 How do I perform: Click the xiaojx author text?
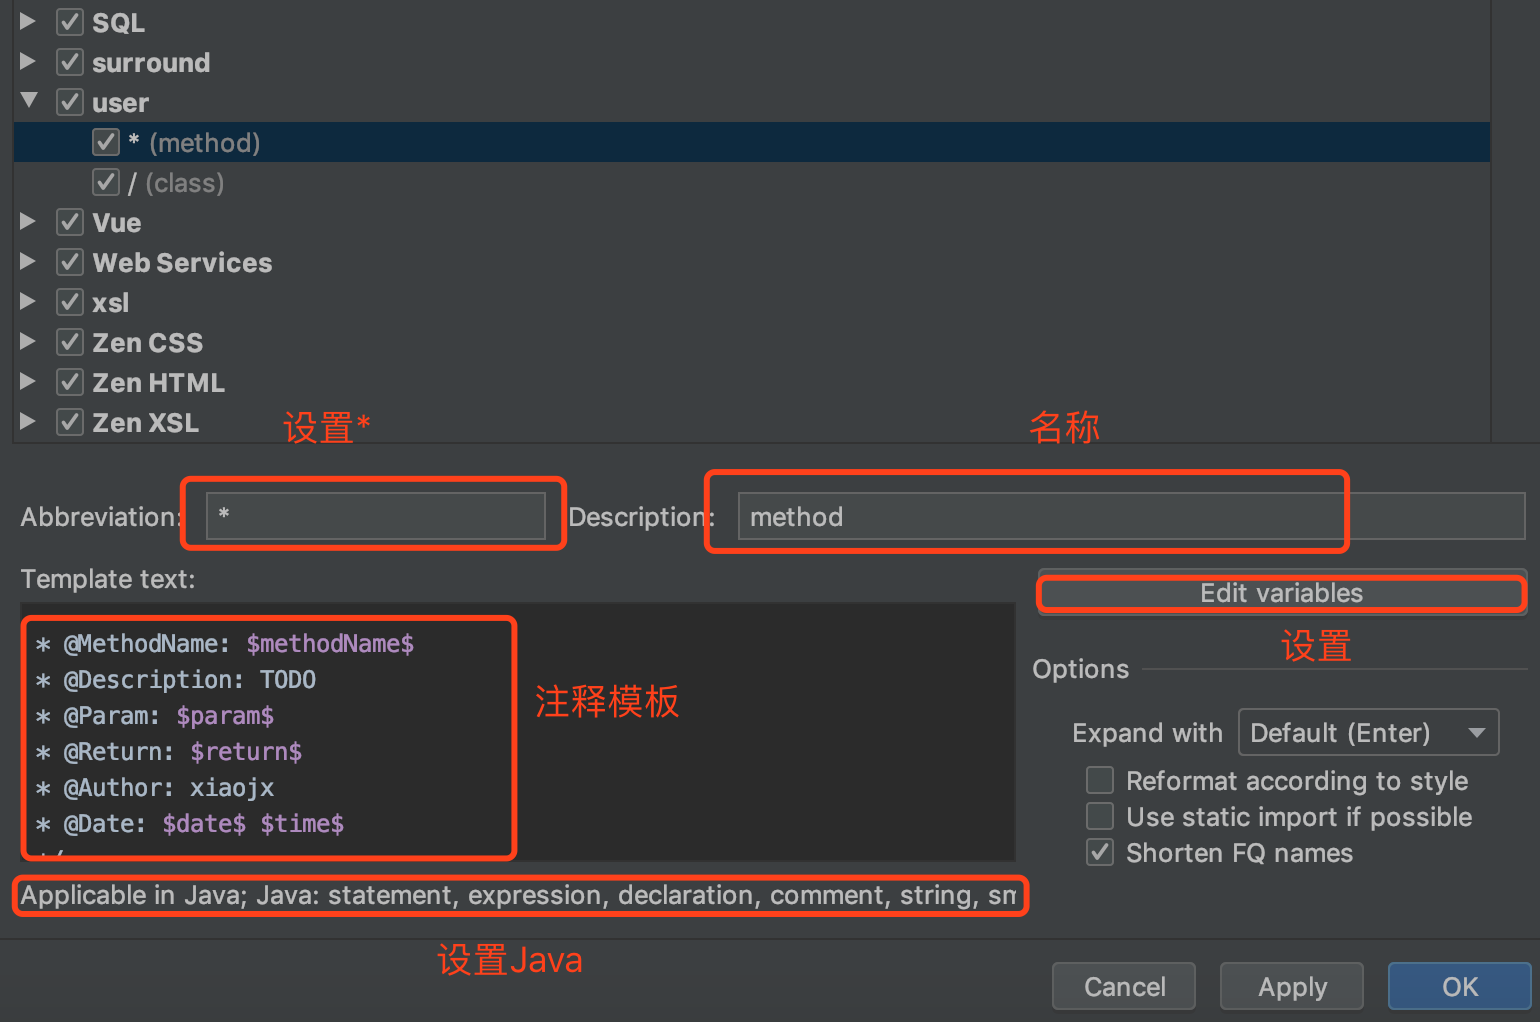click(x=232, y=787)
